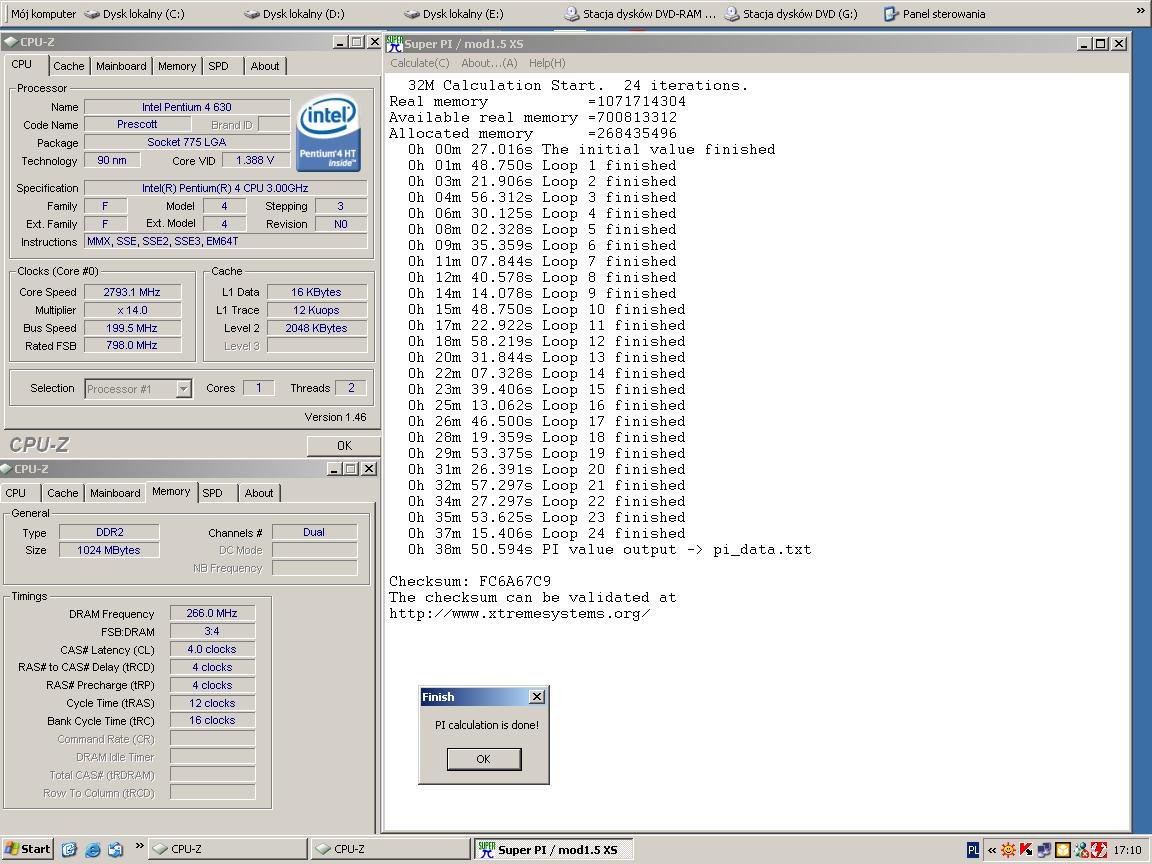Click the Multiplier x 14.0 value

coord(132,310)
